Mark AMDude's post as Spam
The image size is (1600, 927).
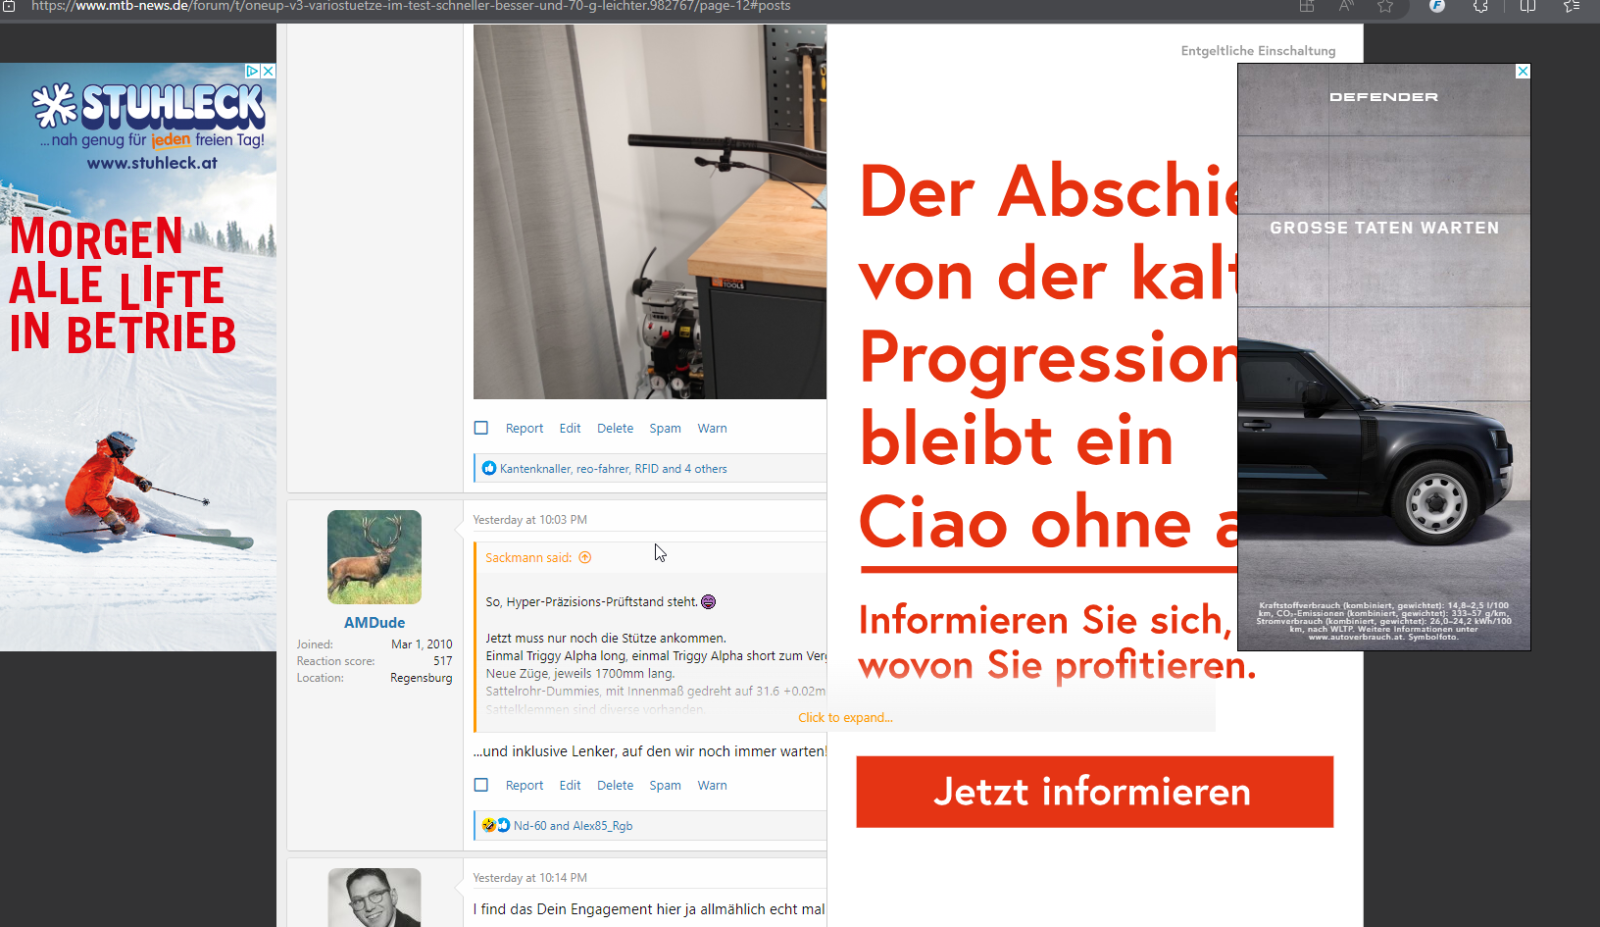665,785
